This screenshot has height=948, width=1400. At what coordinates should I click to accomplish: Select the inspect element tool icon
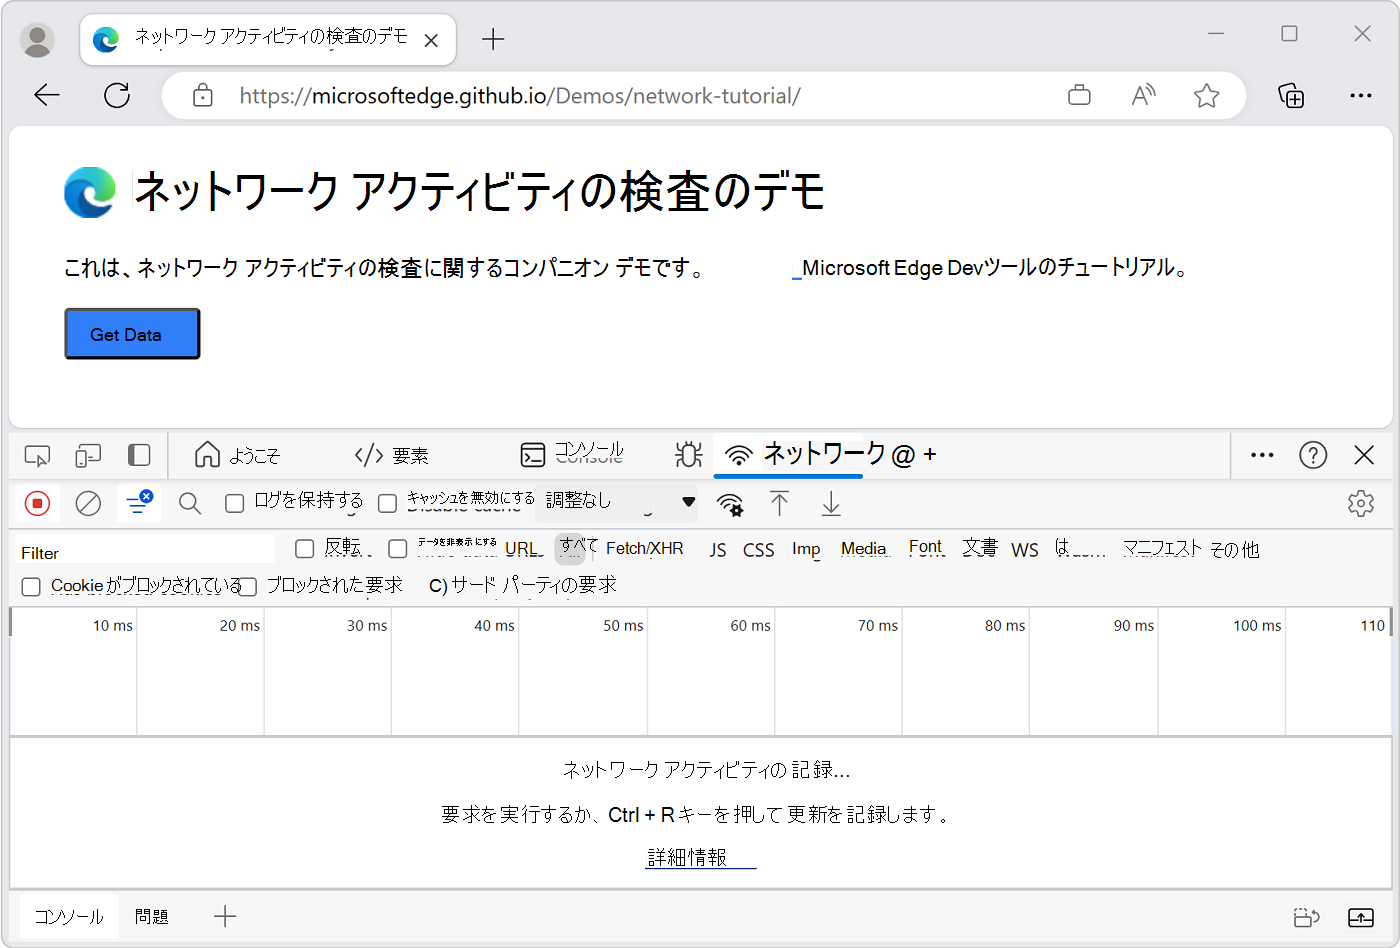37,455
